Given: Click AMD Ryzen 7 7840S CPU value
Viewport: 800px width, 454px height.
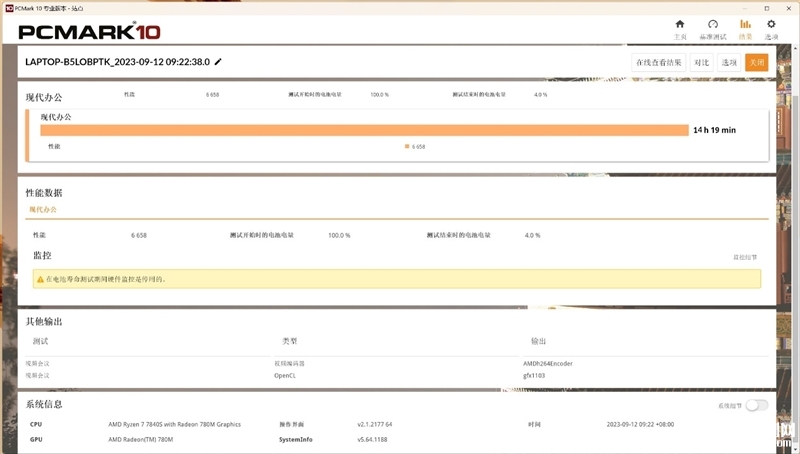Looking at the screenshot, I should [174, 424].
